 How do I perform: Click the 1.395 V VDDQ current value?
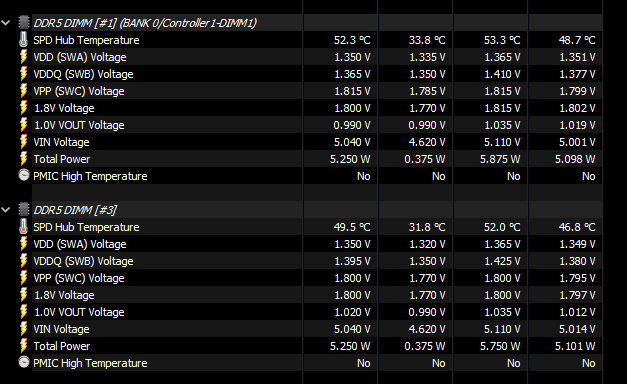point(352,261)
